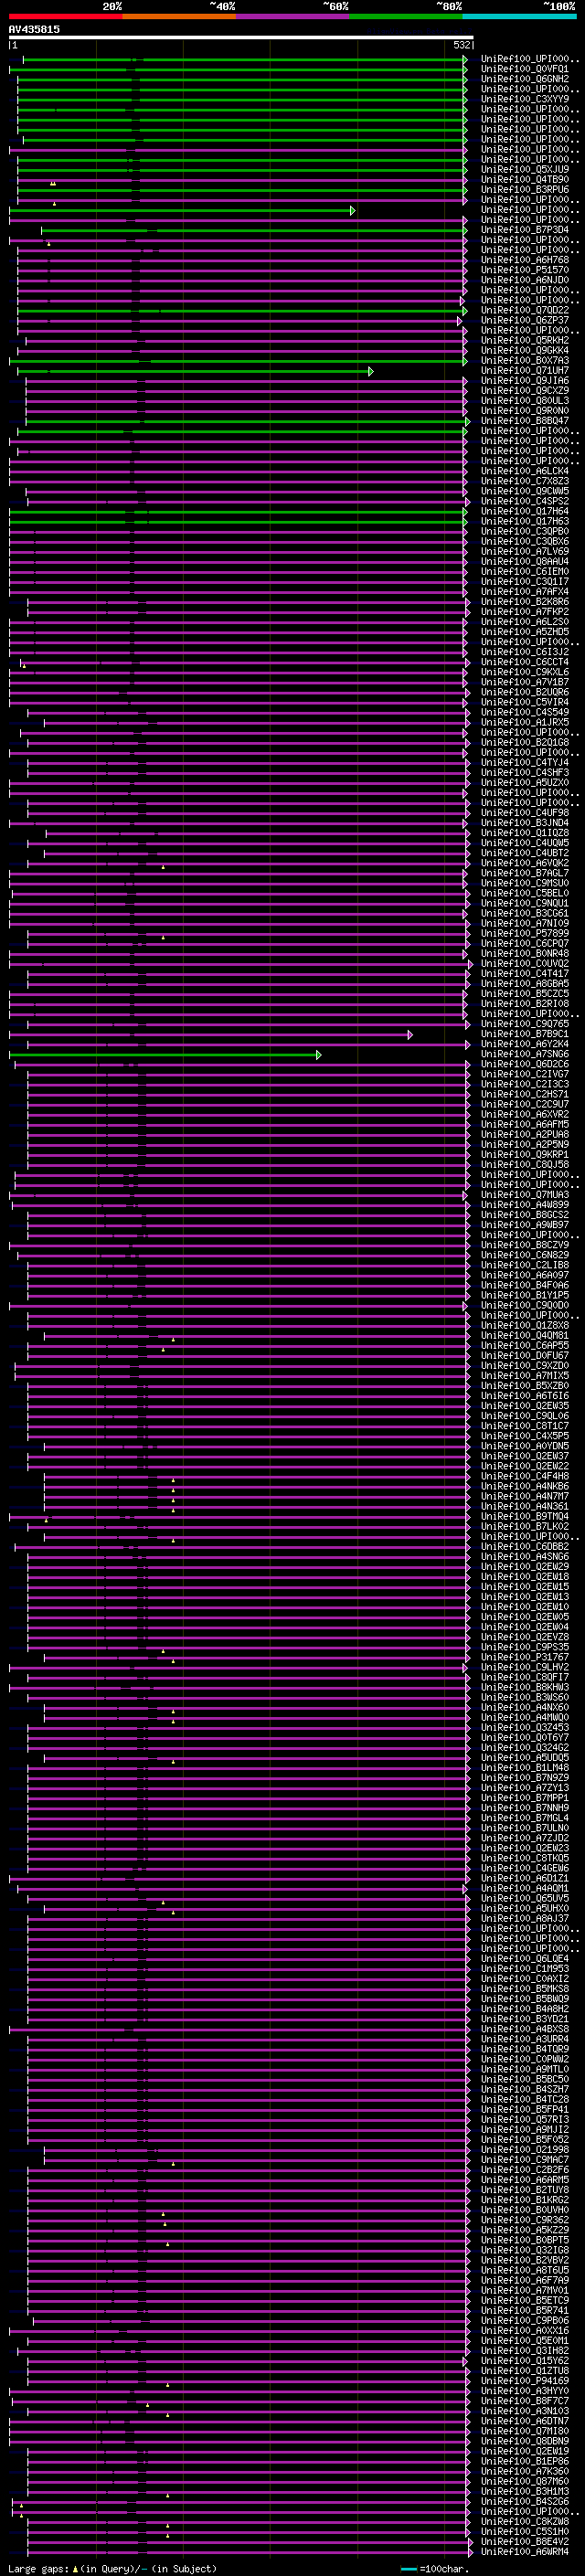The height and width of the screenshot is (2576, 585).
Task: Select the UniRef100_Q65UV5 label
Action: click(525, 1899)
